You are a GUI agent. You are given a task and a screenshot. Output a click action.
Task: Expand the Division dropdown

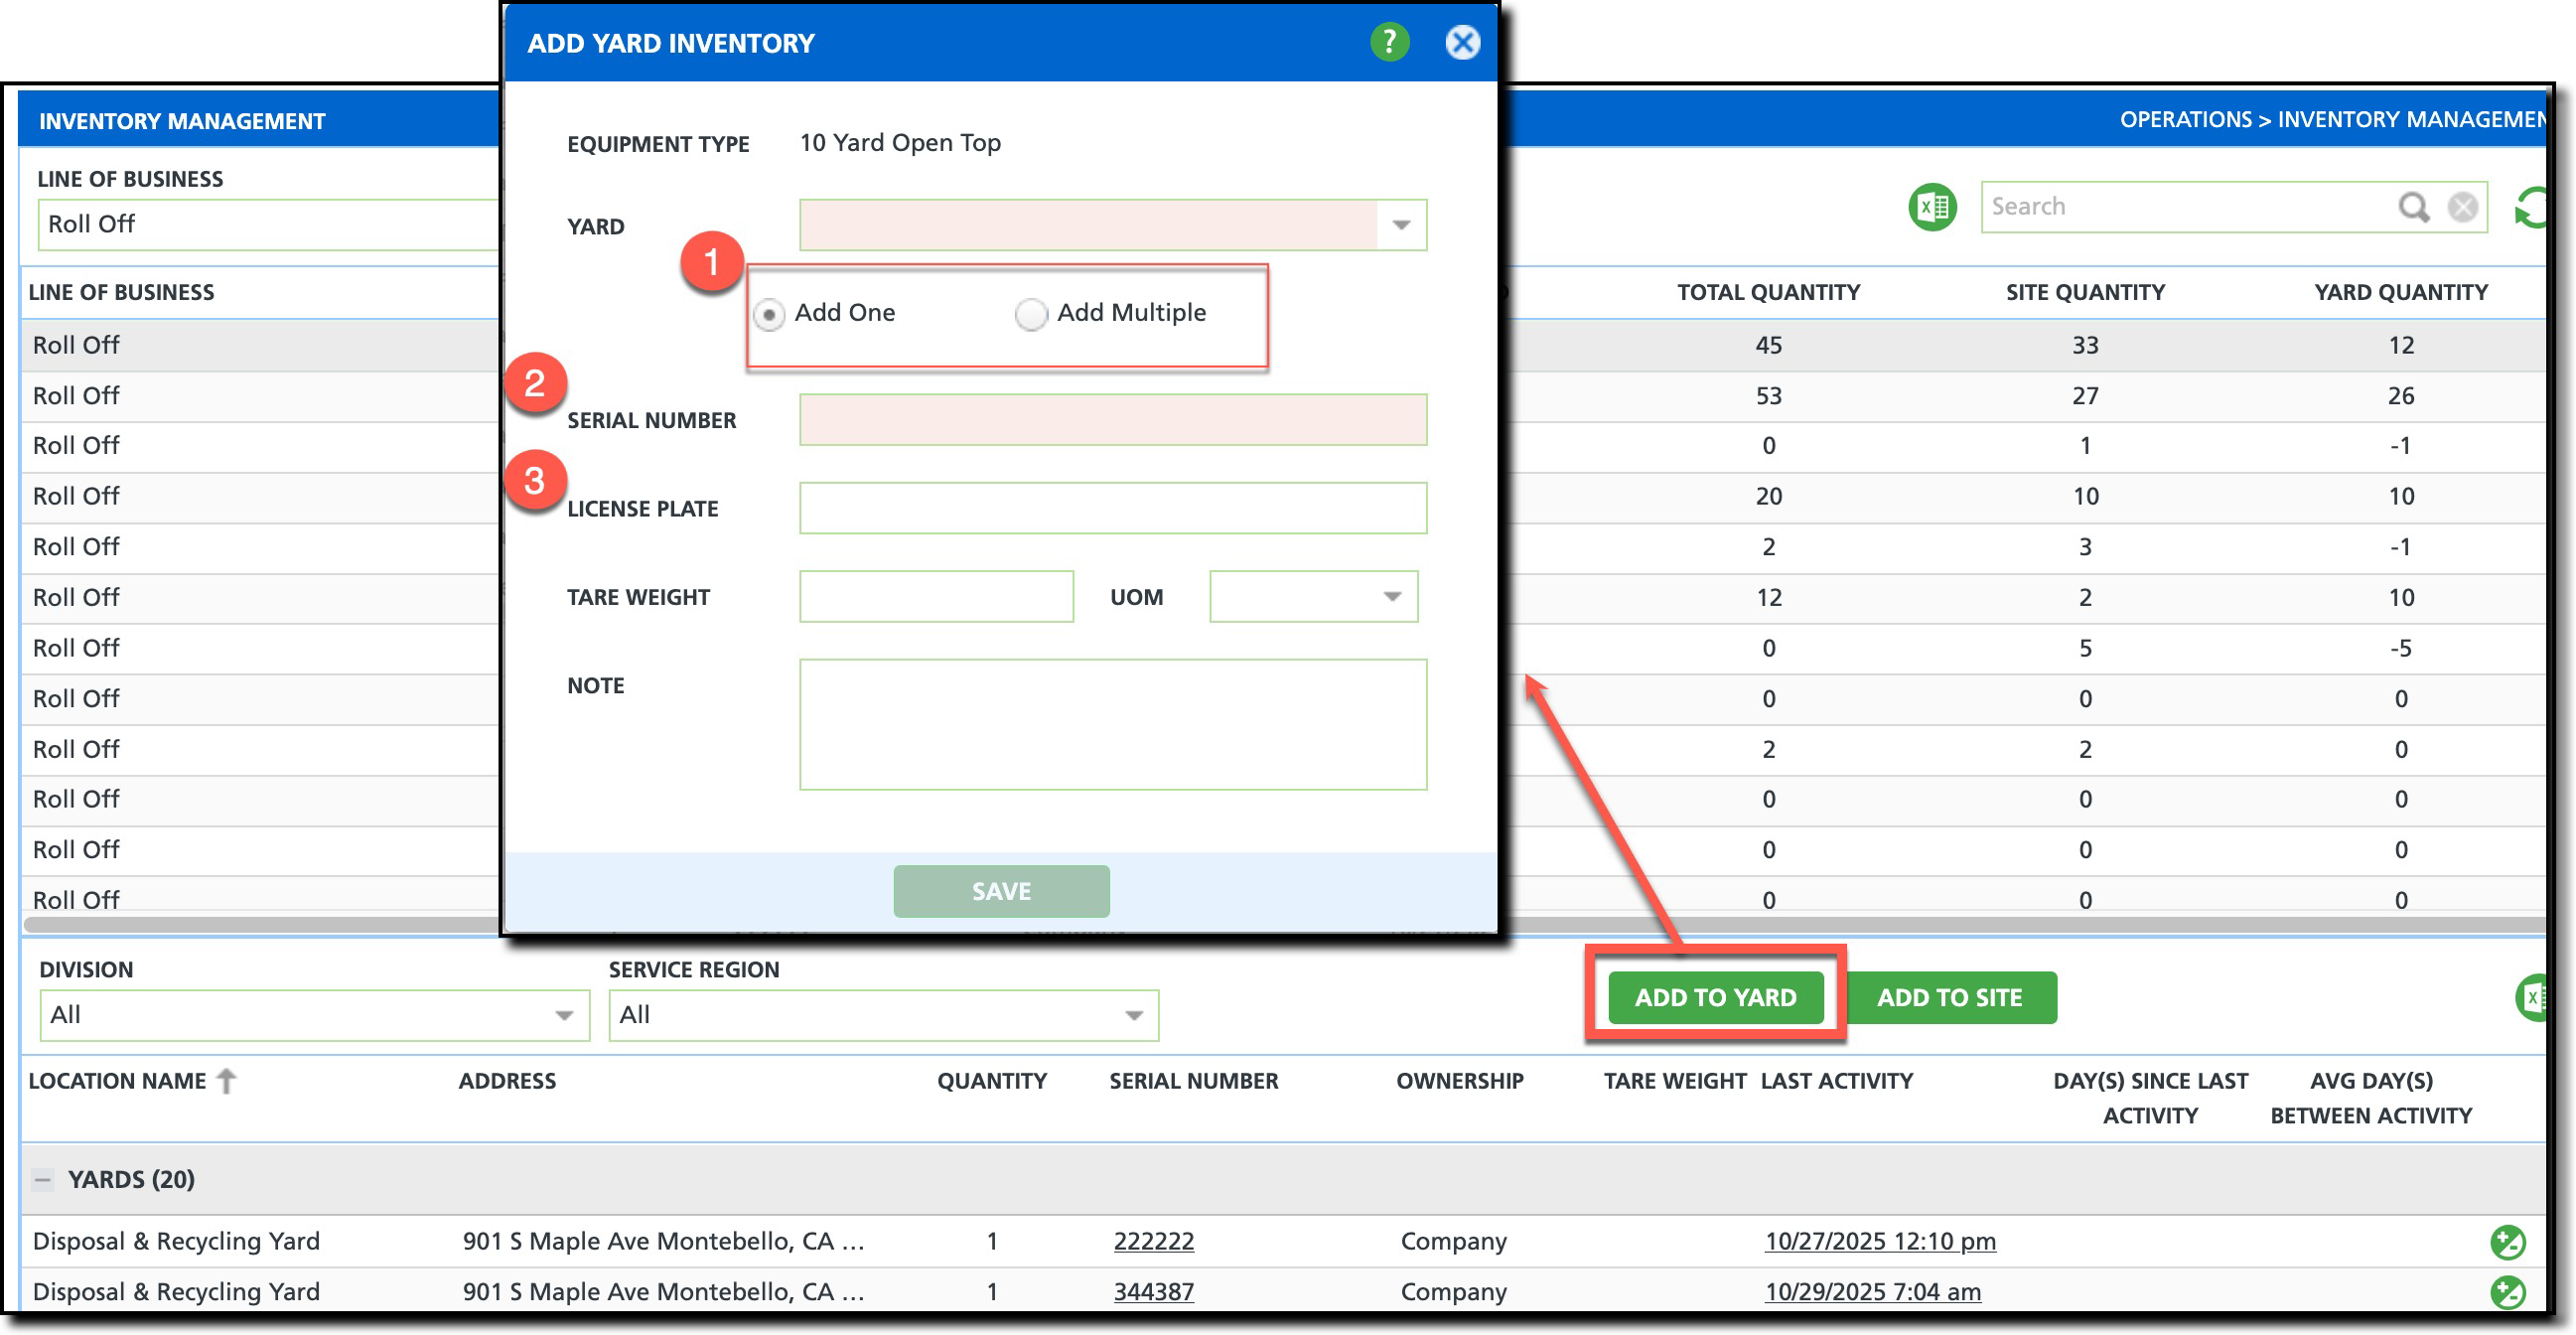click(x=563, y=1015)
